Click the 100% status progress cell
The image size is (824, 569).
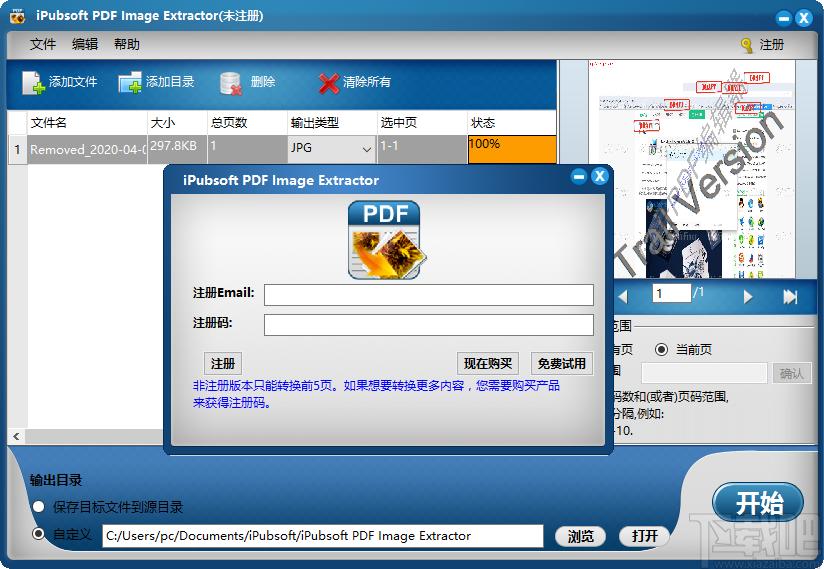(512, 149)
